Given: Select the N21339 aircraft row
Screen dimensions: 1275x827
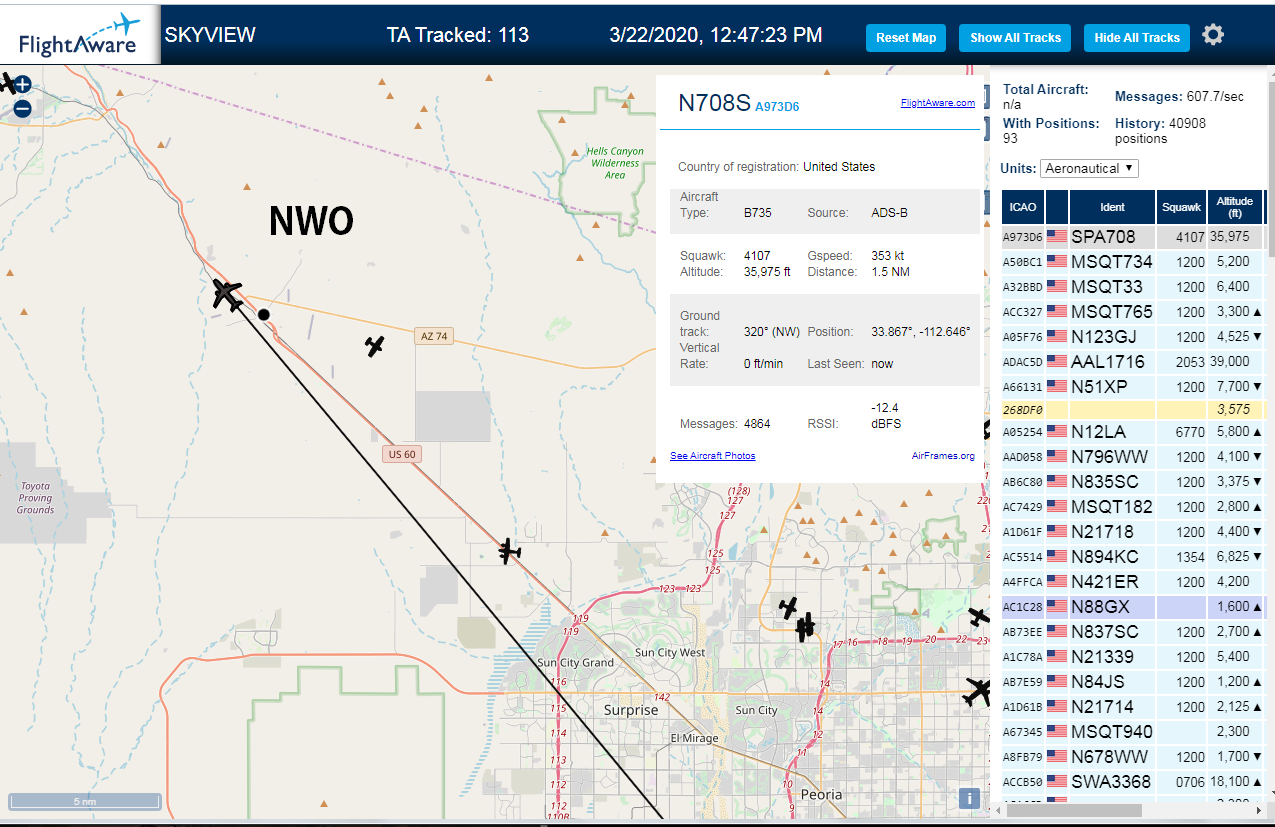Looking at the screenshot, I should coord(1133,657).
